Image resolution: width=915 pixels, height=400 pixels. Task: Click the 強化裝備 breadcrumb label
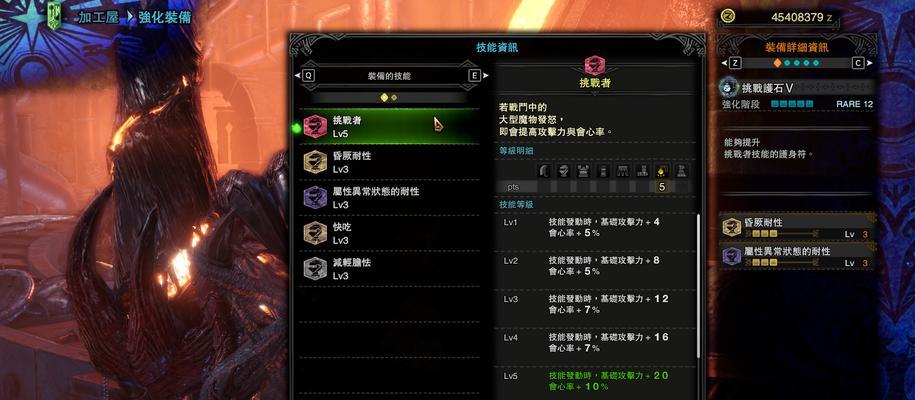coord(165,17)
